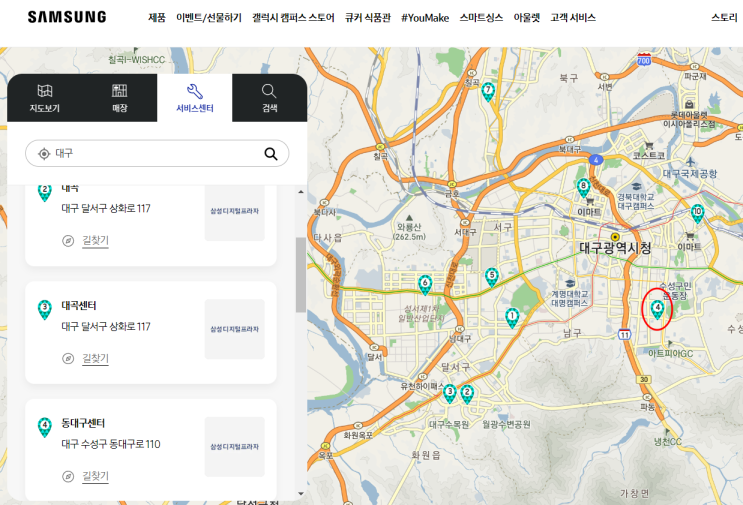
Task: Click the list scrollbar down arrow
Action: [x=301, y=494]
